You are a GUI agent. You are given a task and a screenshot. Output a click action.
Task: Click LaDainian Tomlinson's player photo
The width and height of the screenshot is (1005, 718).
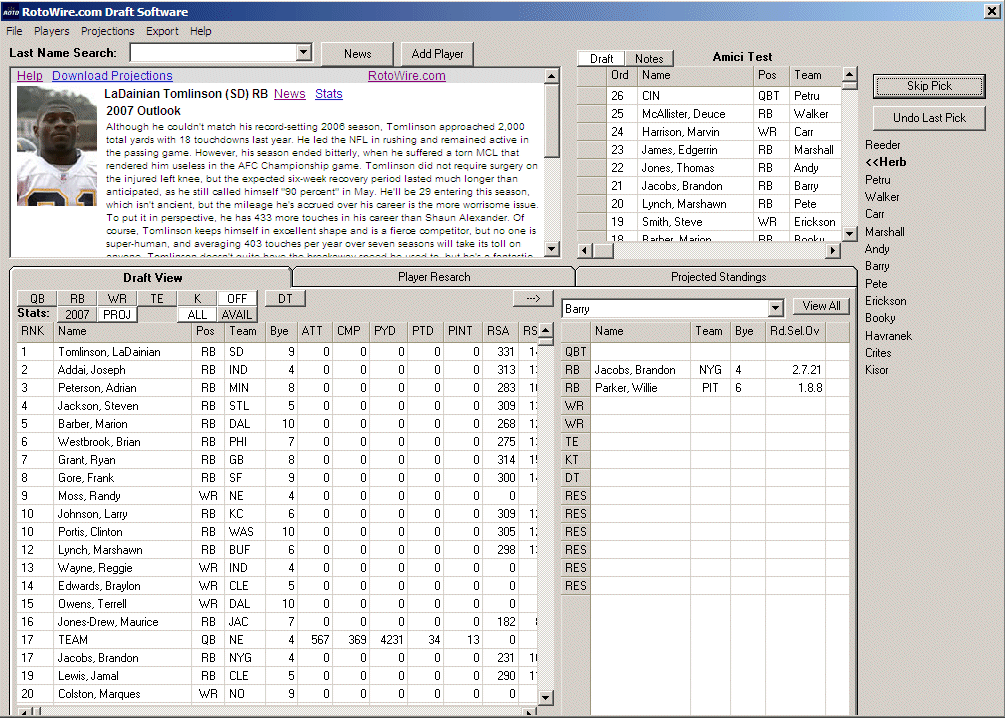point(56,146)
